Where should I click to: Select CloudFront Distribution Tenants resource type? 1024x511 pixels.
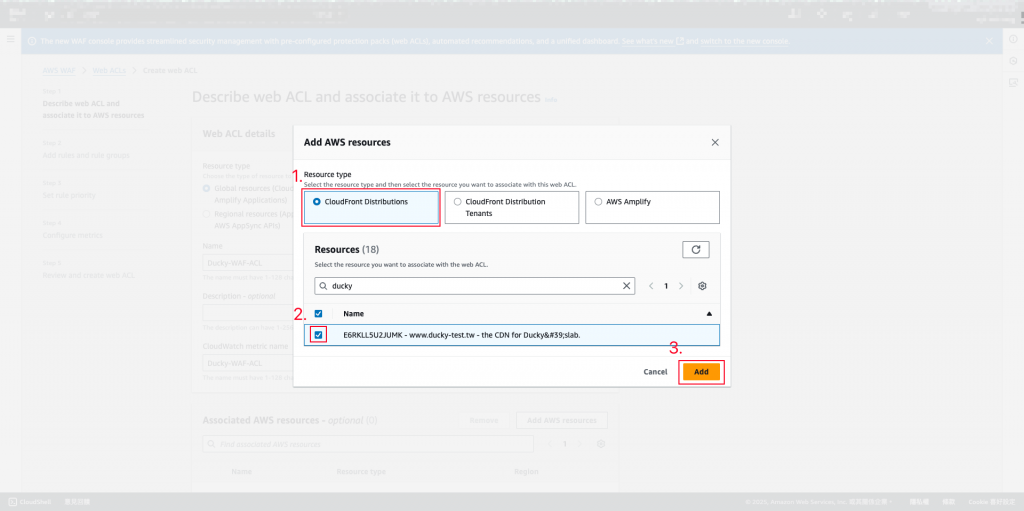pos(511,208)
